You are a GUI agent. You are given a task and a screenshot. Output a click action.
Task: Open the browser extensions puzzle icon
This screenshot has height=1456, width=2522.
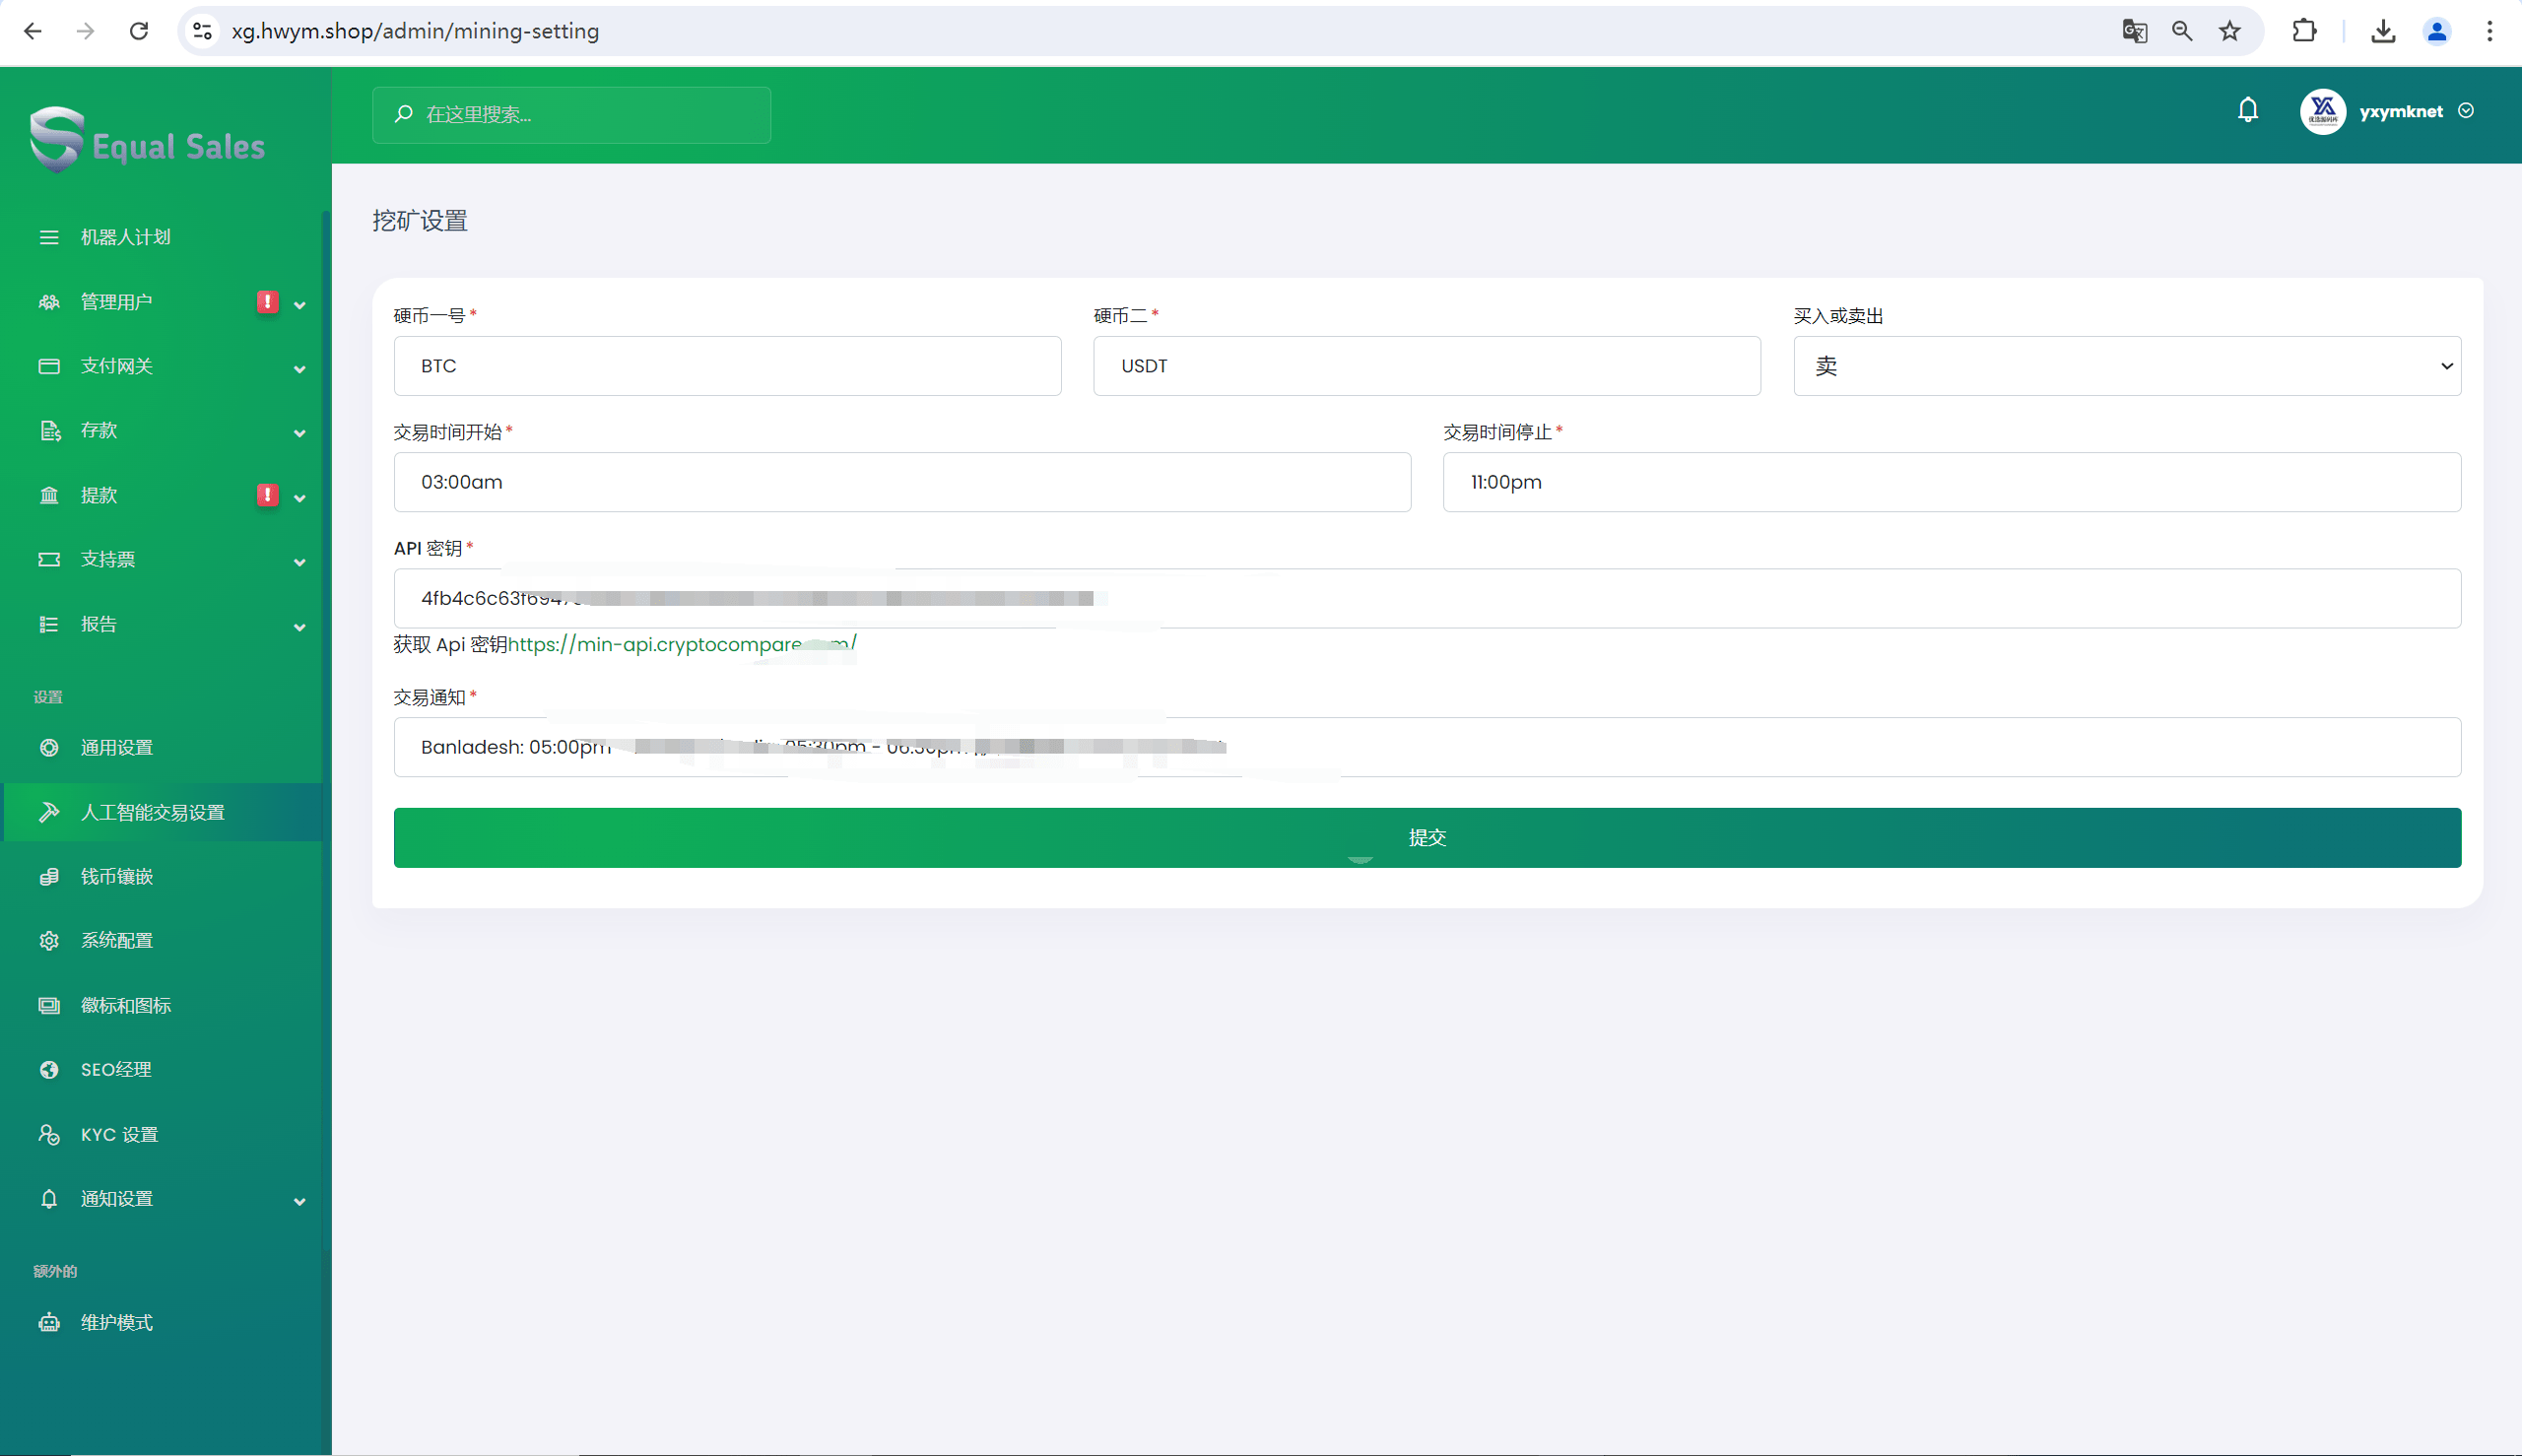(x=2304, y=31)
